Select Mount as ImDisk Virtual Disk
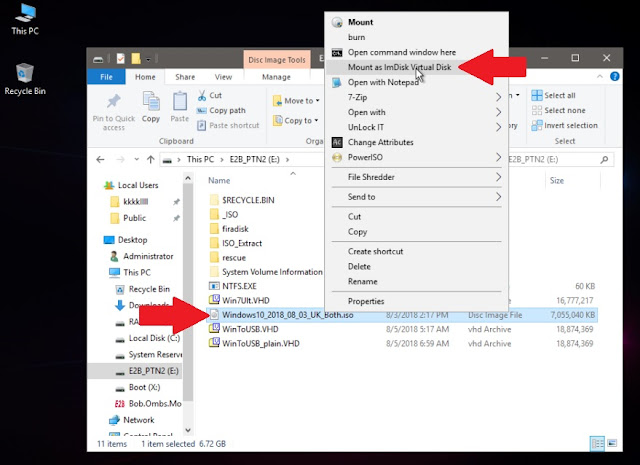This screenshot has width=640, height=465. point(416,67)
